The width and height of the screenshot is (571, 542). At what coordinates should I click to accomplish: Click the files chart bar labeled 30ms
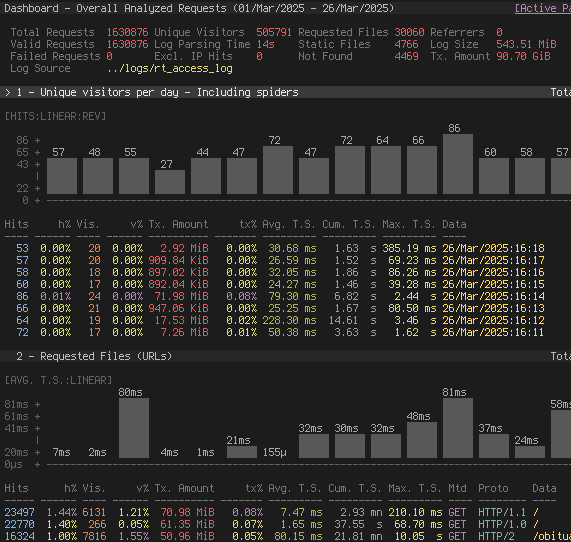tap(350, 446)
